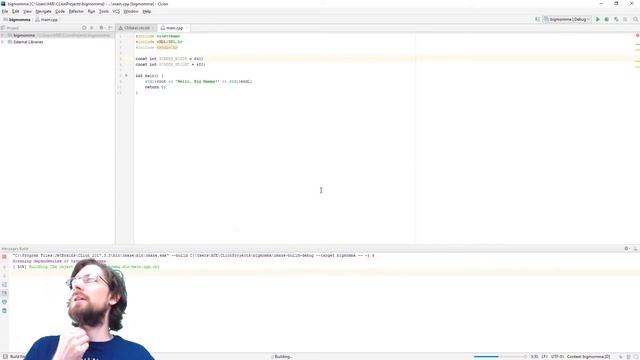
Task: Click the lowest icon in Messages sidebar
Action: [x=4, y=311]
